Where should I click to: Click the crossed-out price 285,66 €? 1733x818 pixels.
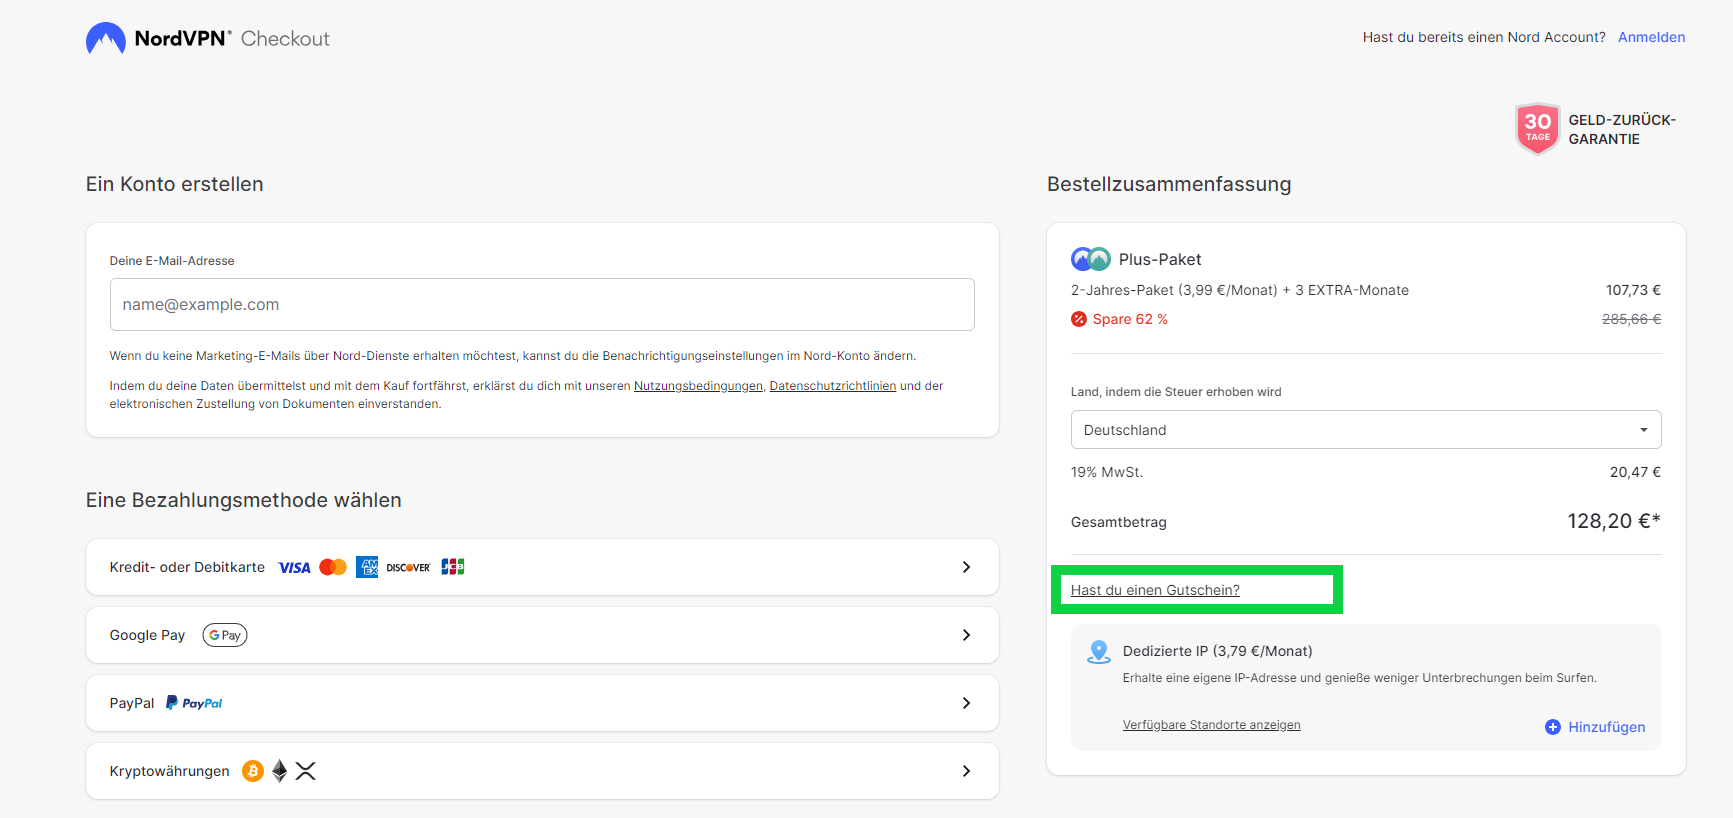1631,319
